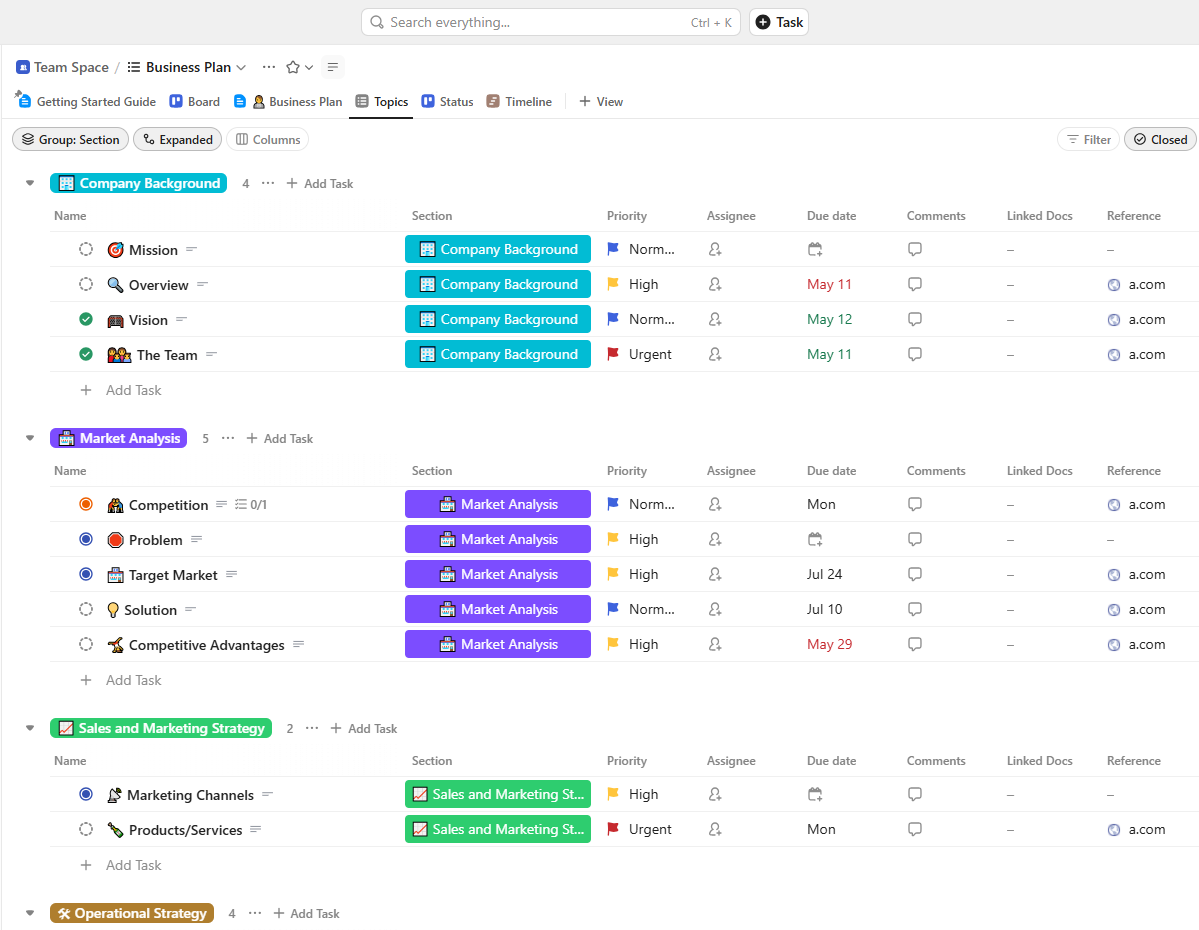Viewport: 1199px width, 930px height.
Task: Click Urgent flag for Products/Services
Action: pyautogui.click(x=613, y=830)
